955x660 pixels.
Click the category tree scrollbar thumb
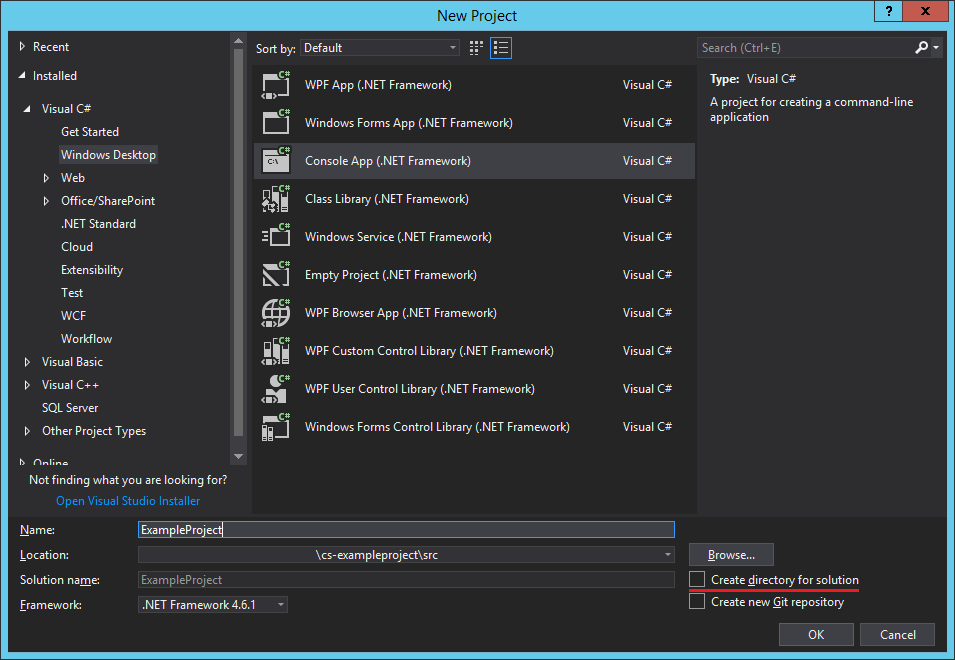coord(238,243)
